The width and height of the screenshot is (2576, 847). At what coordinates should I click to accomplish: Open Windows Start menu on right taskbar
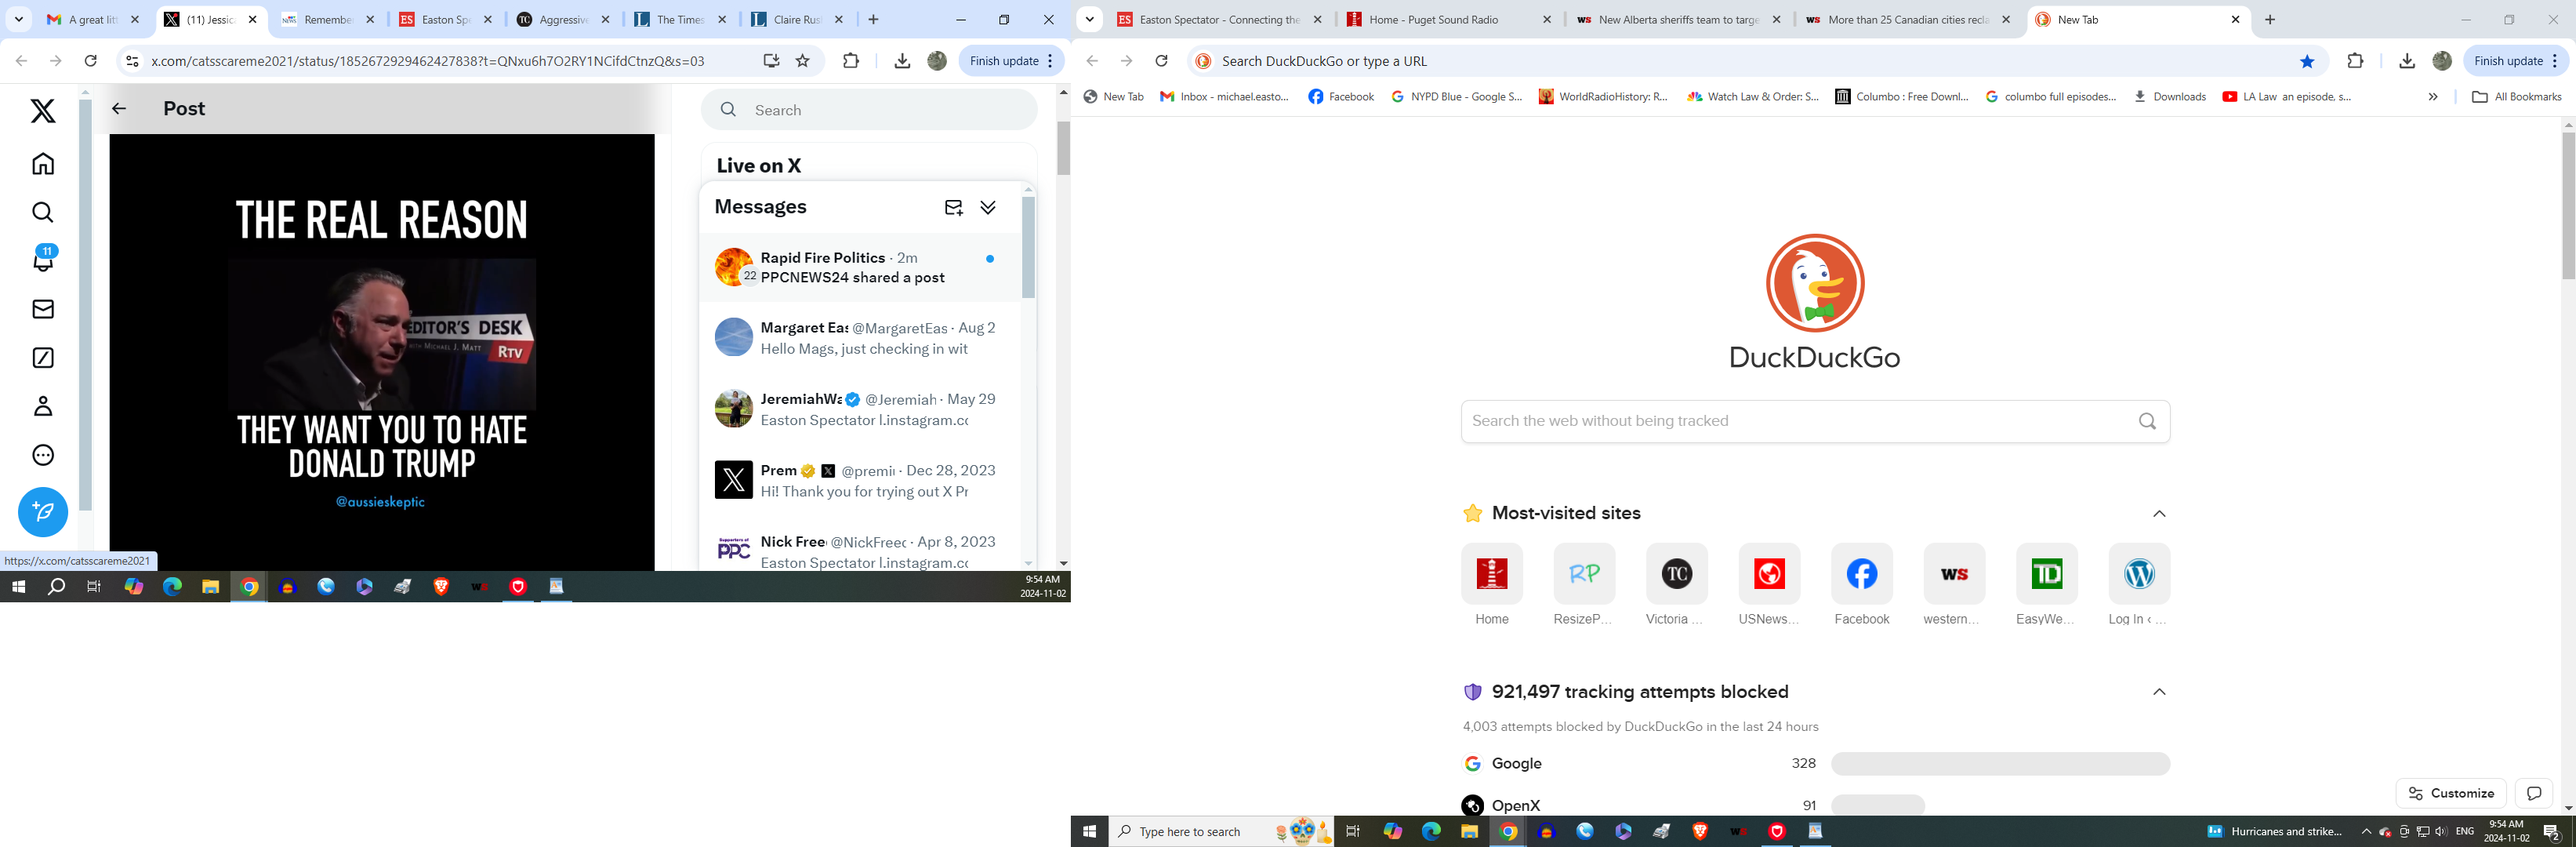pos(1089,831)
